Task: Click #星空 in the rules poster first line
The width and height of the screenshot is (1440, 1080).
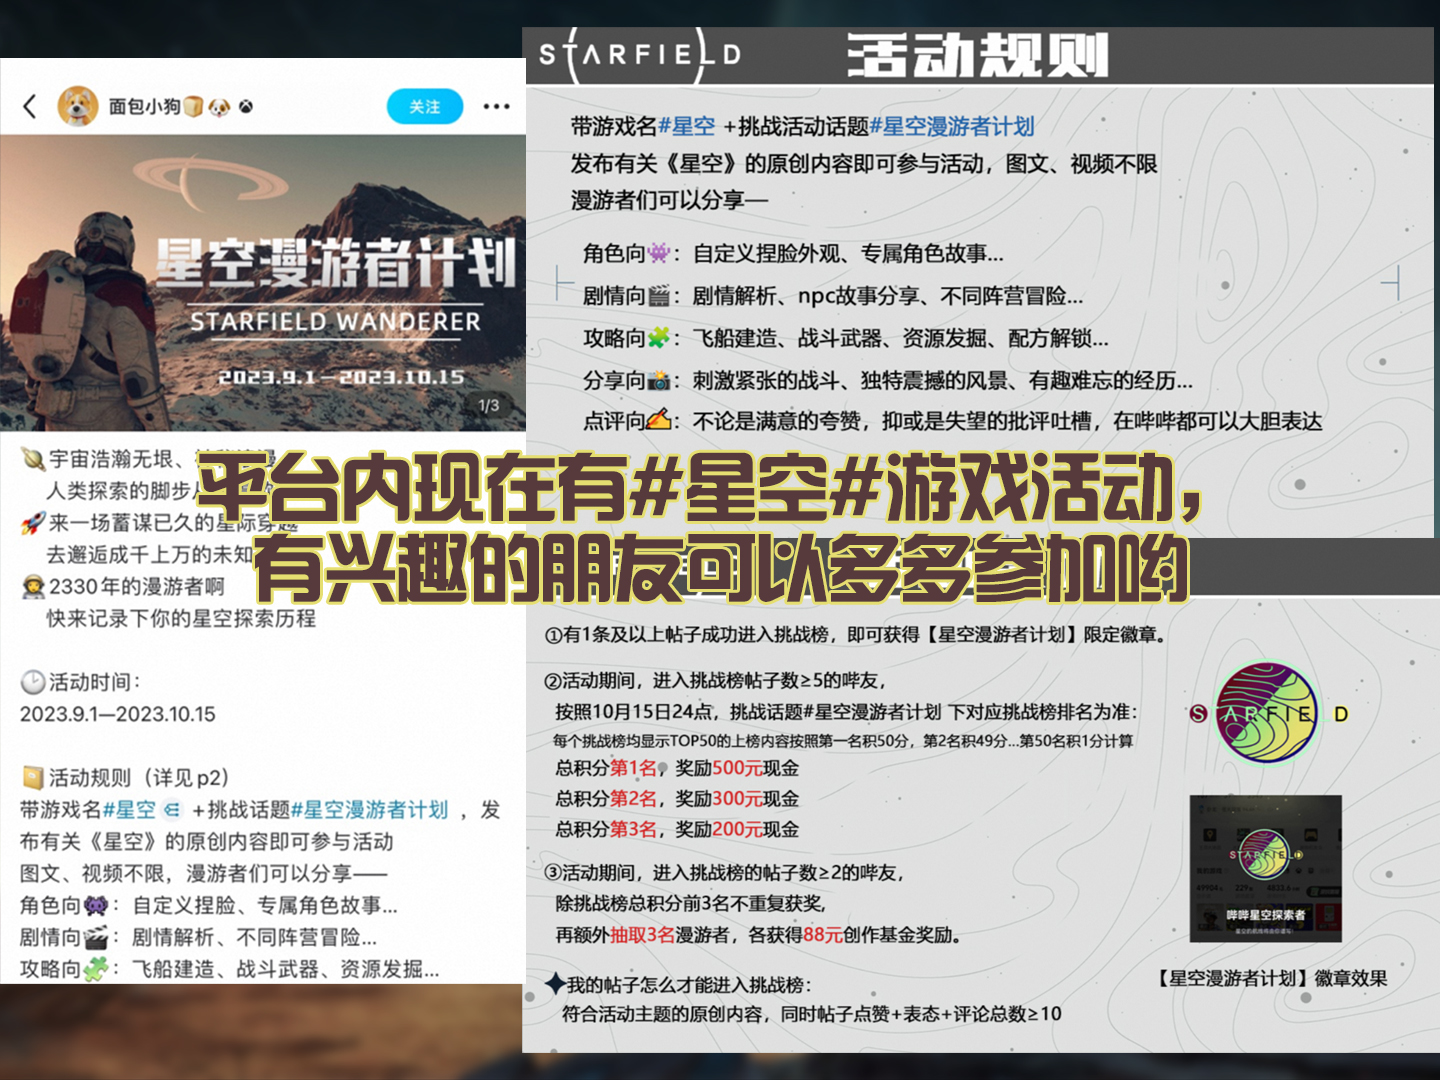Action: [x=687, y=127]
